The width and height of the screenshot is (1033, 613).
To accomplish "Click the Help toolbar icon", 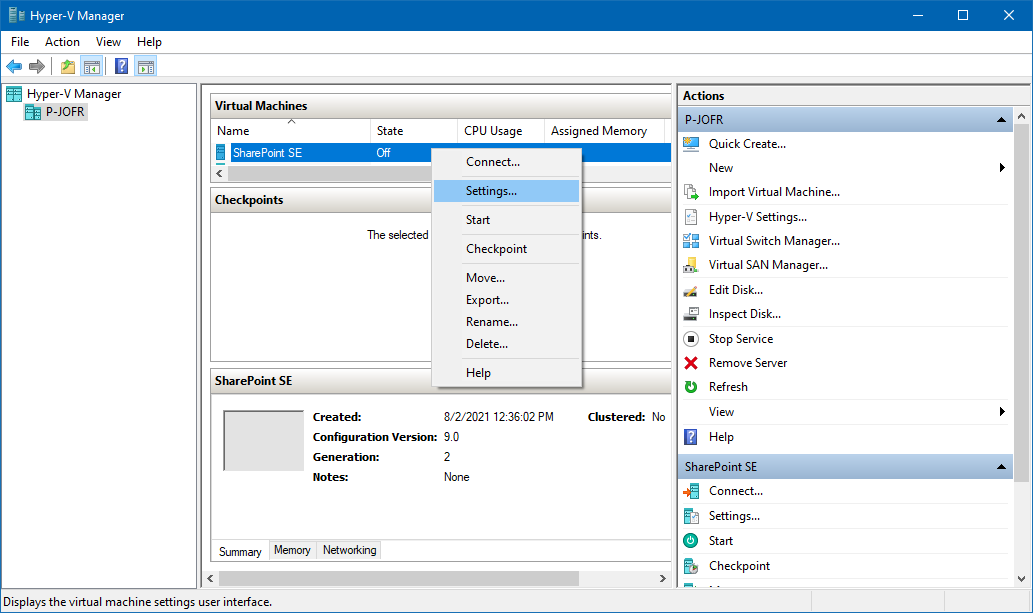I will point(121,67).
